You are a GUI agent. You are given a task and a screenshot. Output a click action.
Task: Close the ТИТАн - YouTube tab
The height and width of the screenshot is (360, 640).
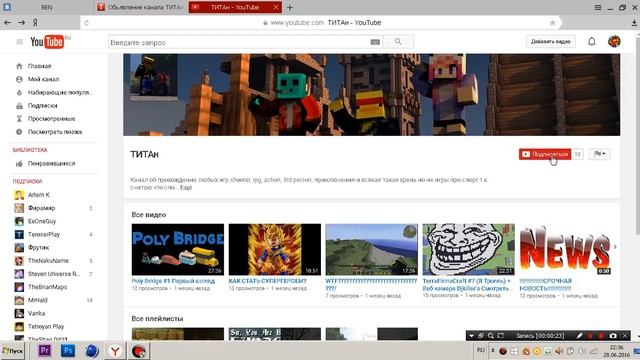[276, 7]
